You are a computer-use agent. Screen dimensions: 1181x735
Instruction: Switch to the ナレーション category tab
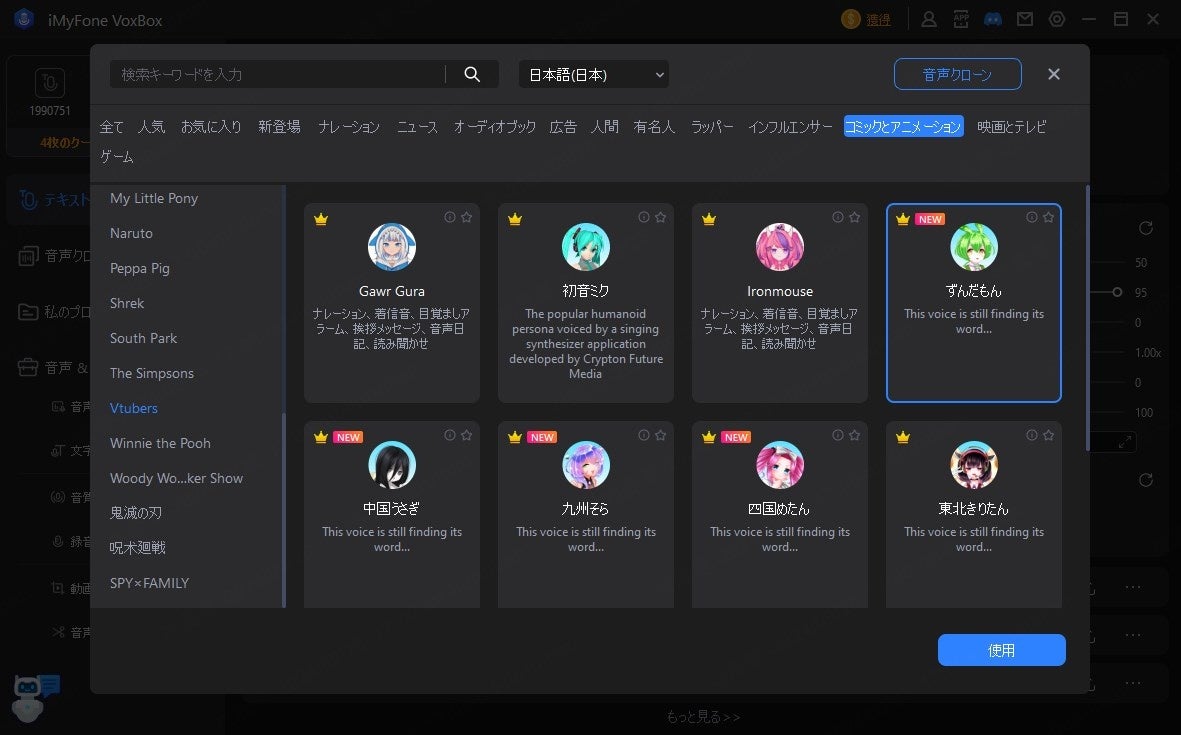point(349,127)
